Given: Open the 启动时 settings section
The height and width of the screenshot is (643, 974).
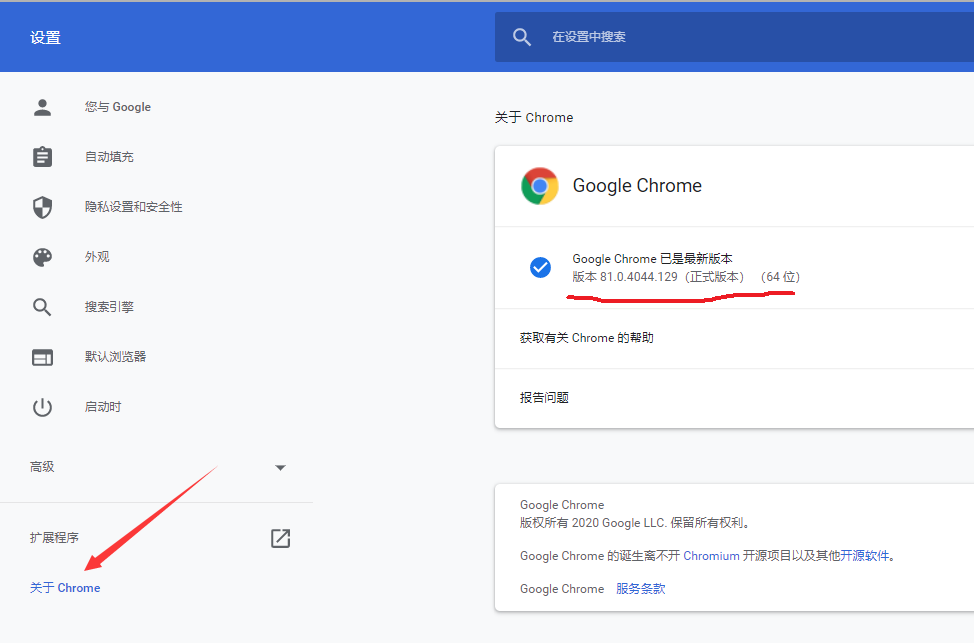Looking at the screenshot, I should click(103, 407).
